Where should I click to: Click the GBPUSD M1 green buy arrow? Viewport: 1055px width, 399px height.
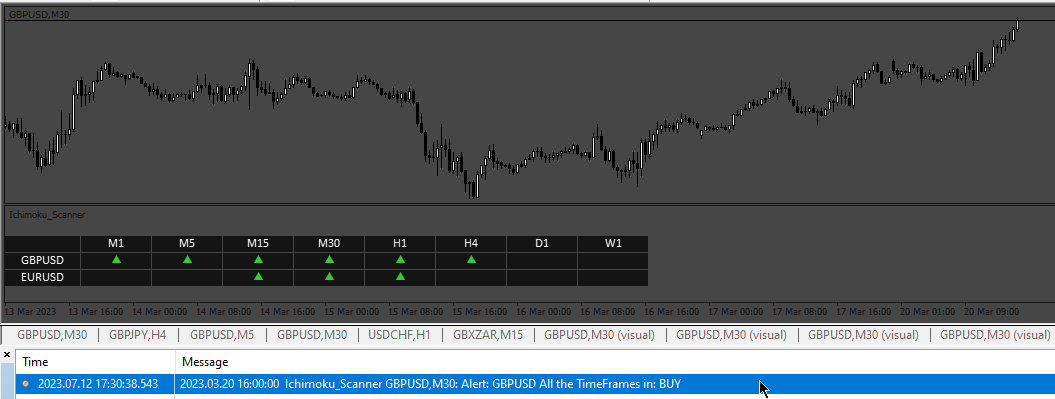[x=116, y=259]
